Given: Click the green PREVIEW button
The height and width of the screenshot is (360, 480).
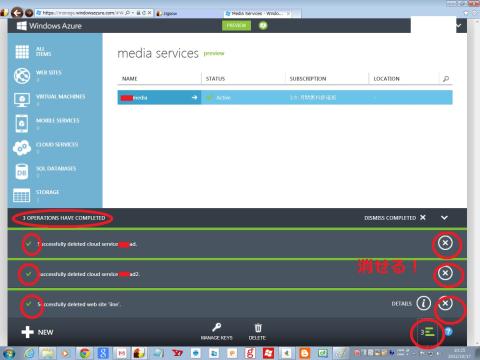Looking at the screenshot, I should pos(236,25).
